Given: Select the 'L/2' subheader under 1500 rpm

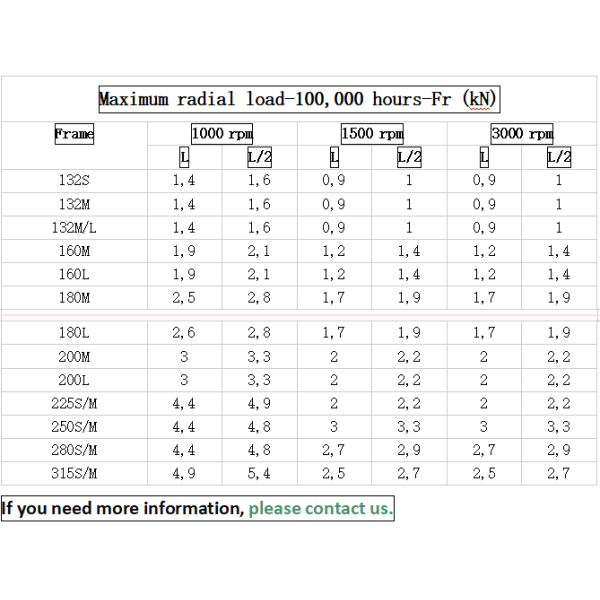Looking at the screenshot, I should (409, 157).
